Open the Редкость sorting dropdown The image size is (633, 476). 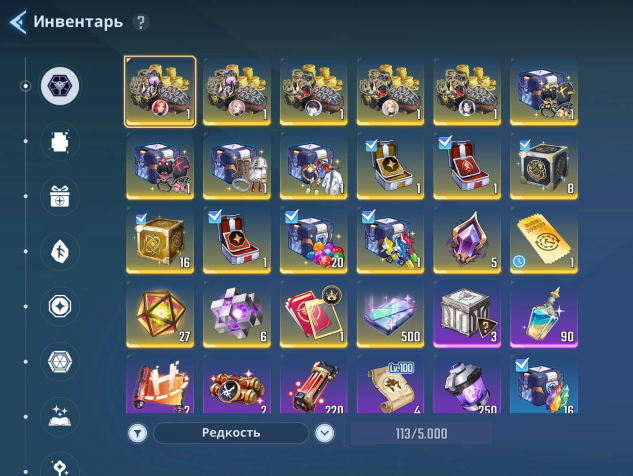[231, 433]
